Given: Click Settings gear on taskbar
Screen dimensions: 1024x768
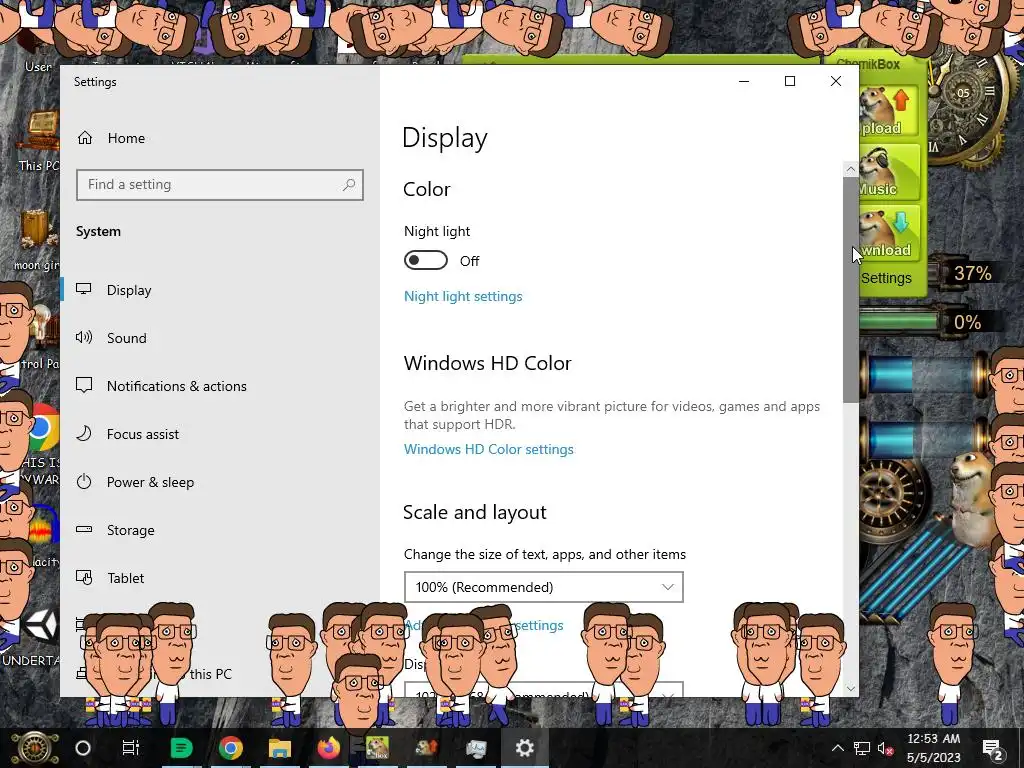Looking at the screenshot, I should (524, 748).
